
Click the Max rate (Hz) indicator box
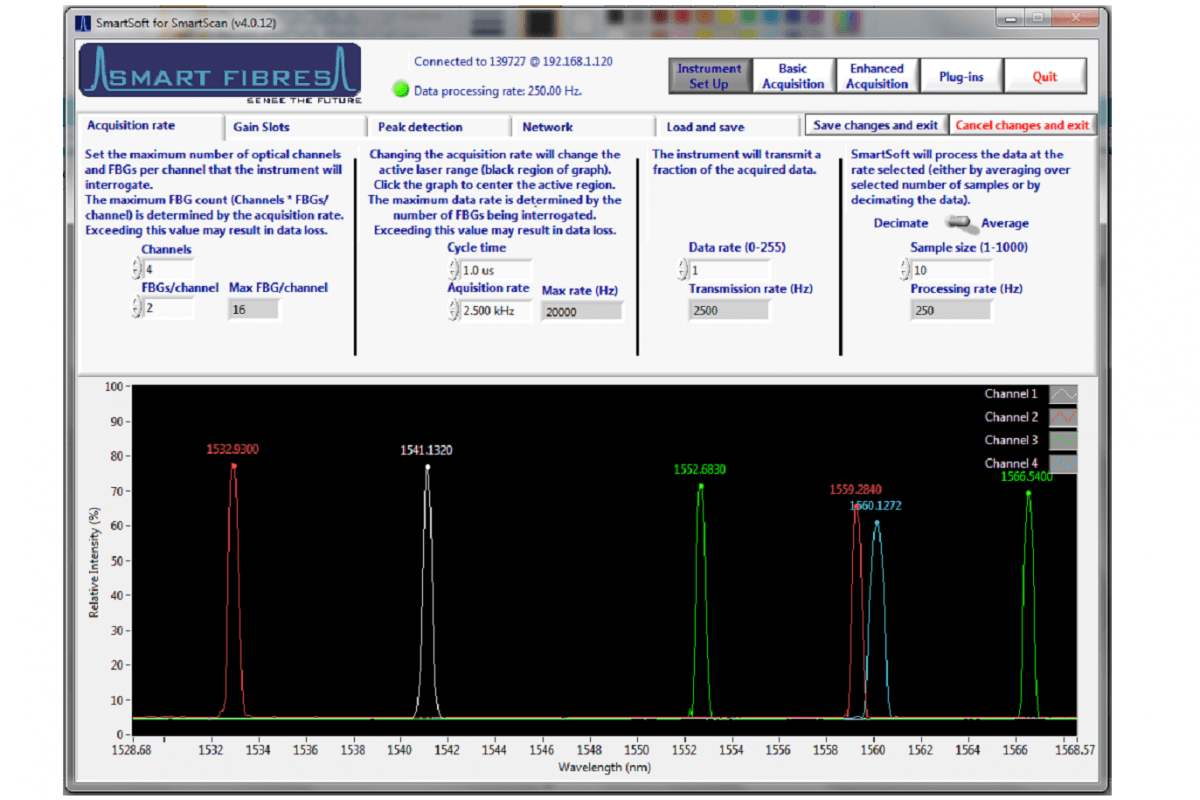coord(582,311)
